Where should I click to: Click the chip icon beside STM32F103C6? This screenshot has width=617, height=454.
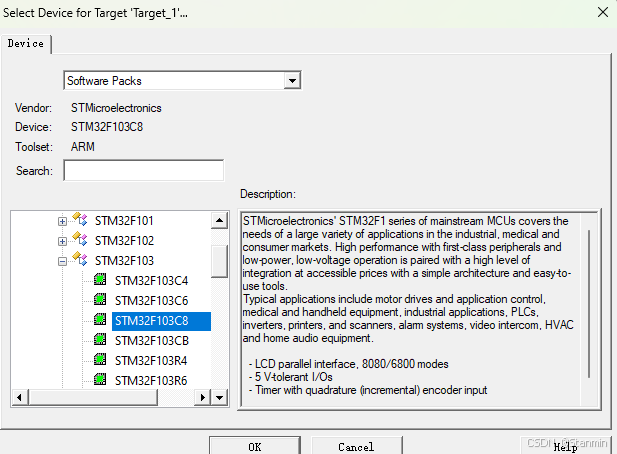click(x=100, y=300)
